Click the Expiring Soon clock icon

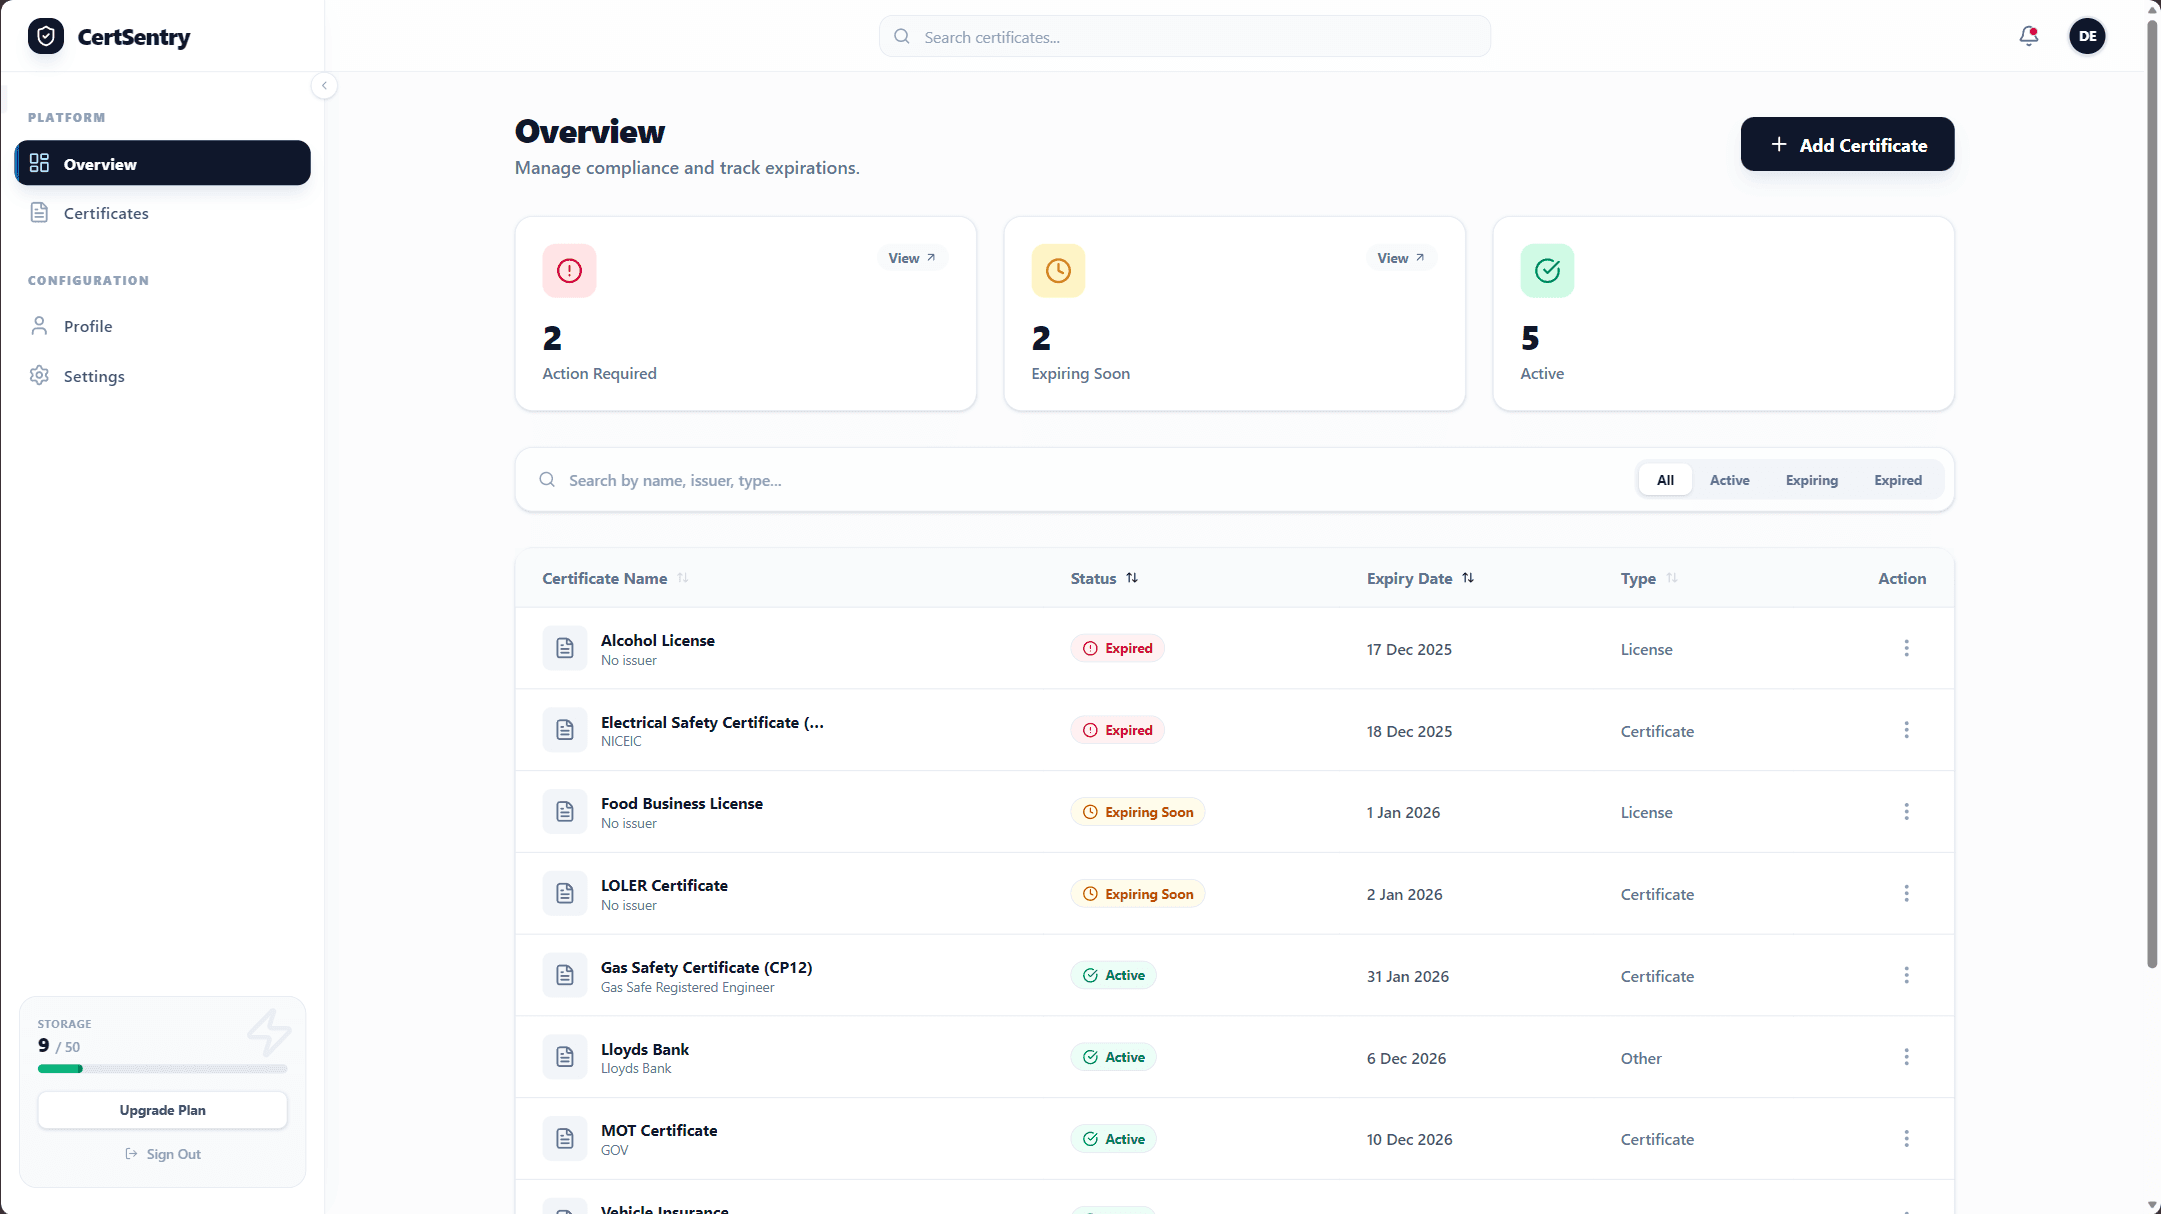[x=1057, y=270]
